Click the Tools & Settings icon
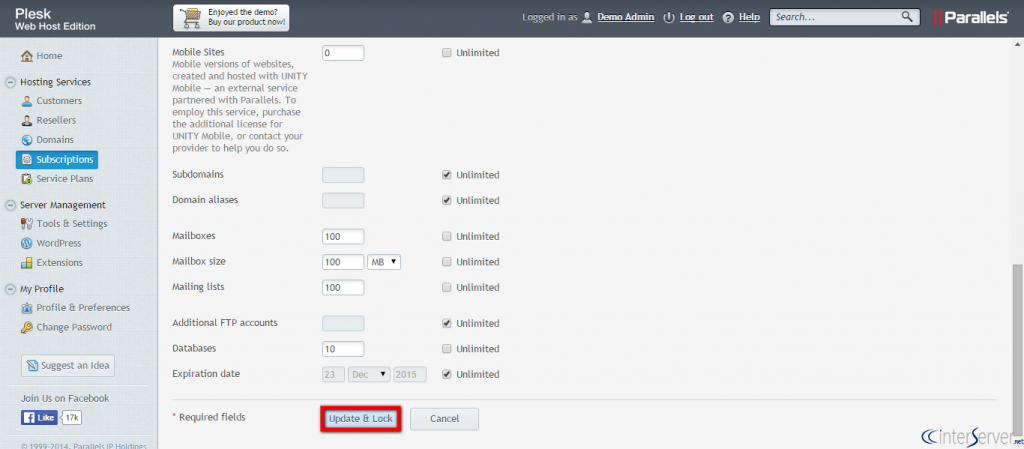 pyautogui.click(x=27, y=224)
